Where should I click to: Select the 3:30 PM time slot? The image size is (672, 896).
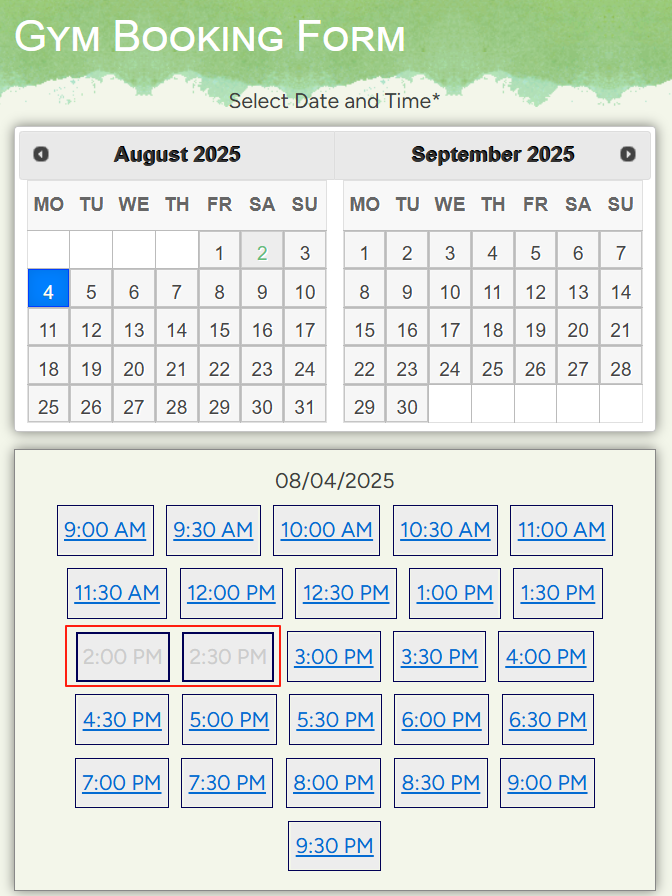(x=439, y=657)
